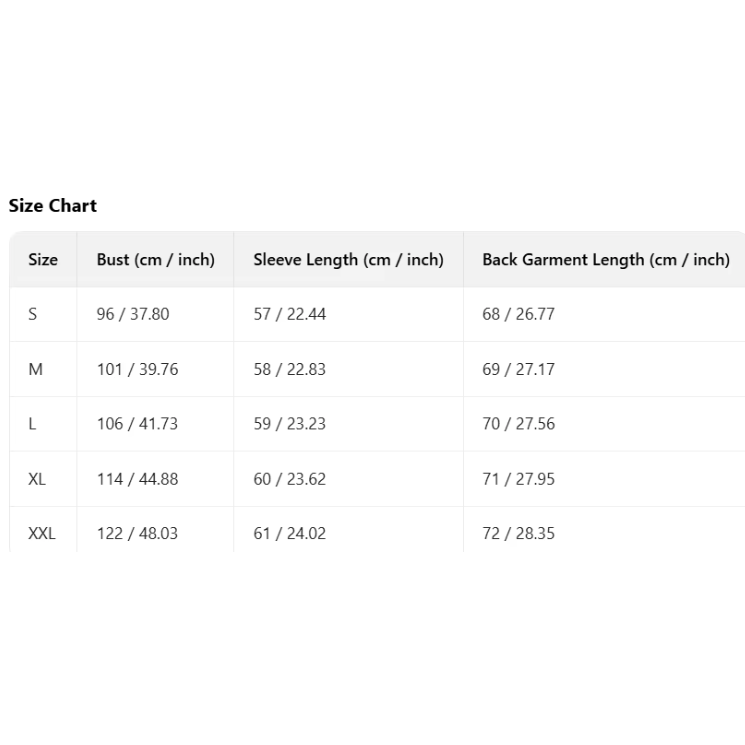Select the M size row label

click(x=36, y=369)
